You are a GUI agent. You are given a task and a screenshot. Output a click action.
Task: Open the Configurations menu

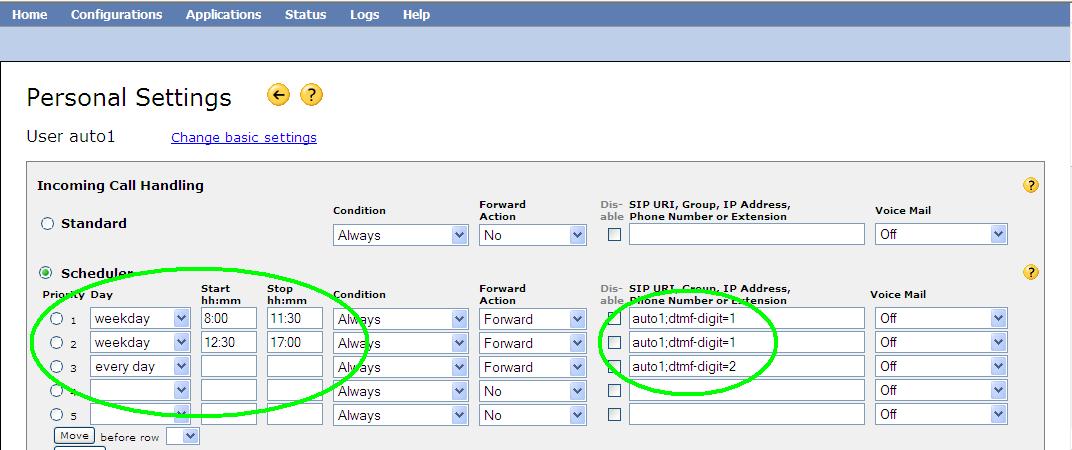pos(116,14)
